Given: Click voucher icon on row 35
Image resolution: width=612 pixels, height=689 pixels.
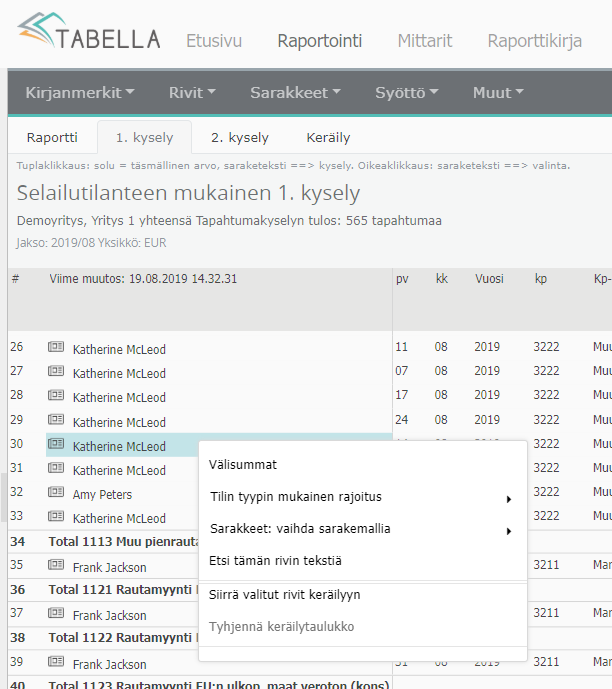Looking at the screenshot, I should (56, 566).
